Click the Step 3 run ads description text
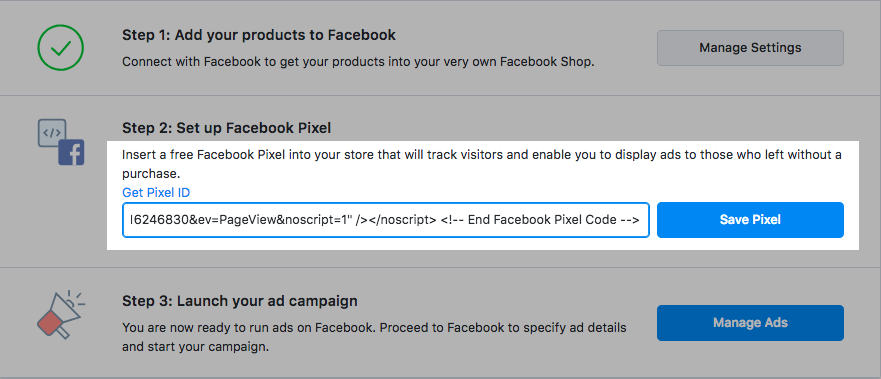 click(x=374, y=337)
